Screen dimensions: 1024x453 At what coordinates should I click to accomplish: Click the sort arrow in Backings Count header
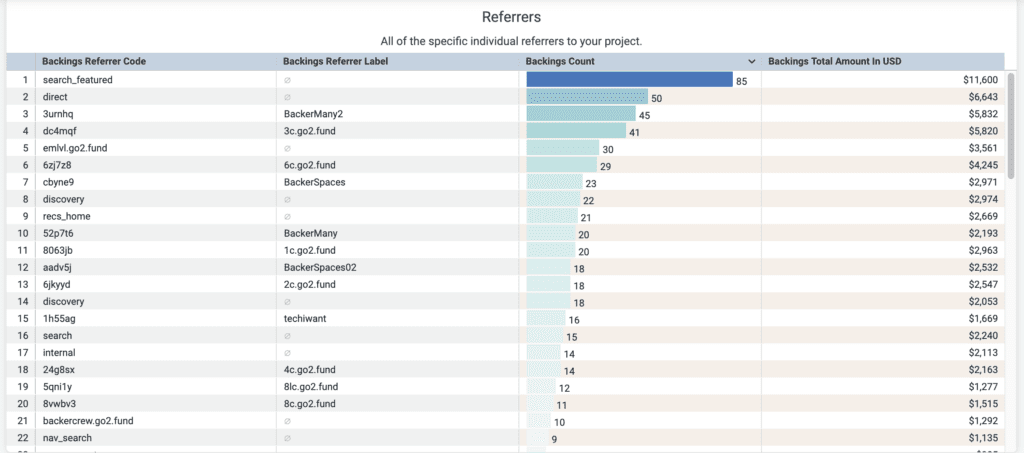(x=752, y=62)
